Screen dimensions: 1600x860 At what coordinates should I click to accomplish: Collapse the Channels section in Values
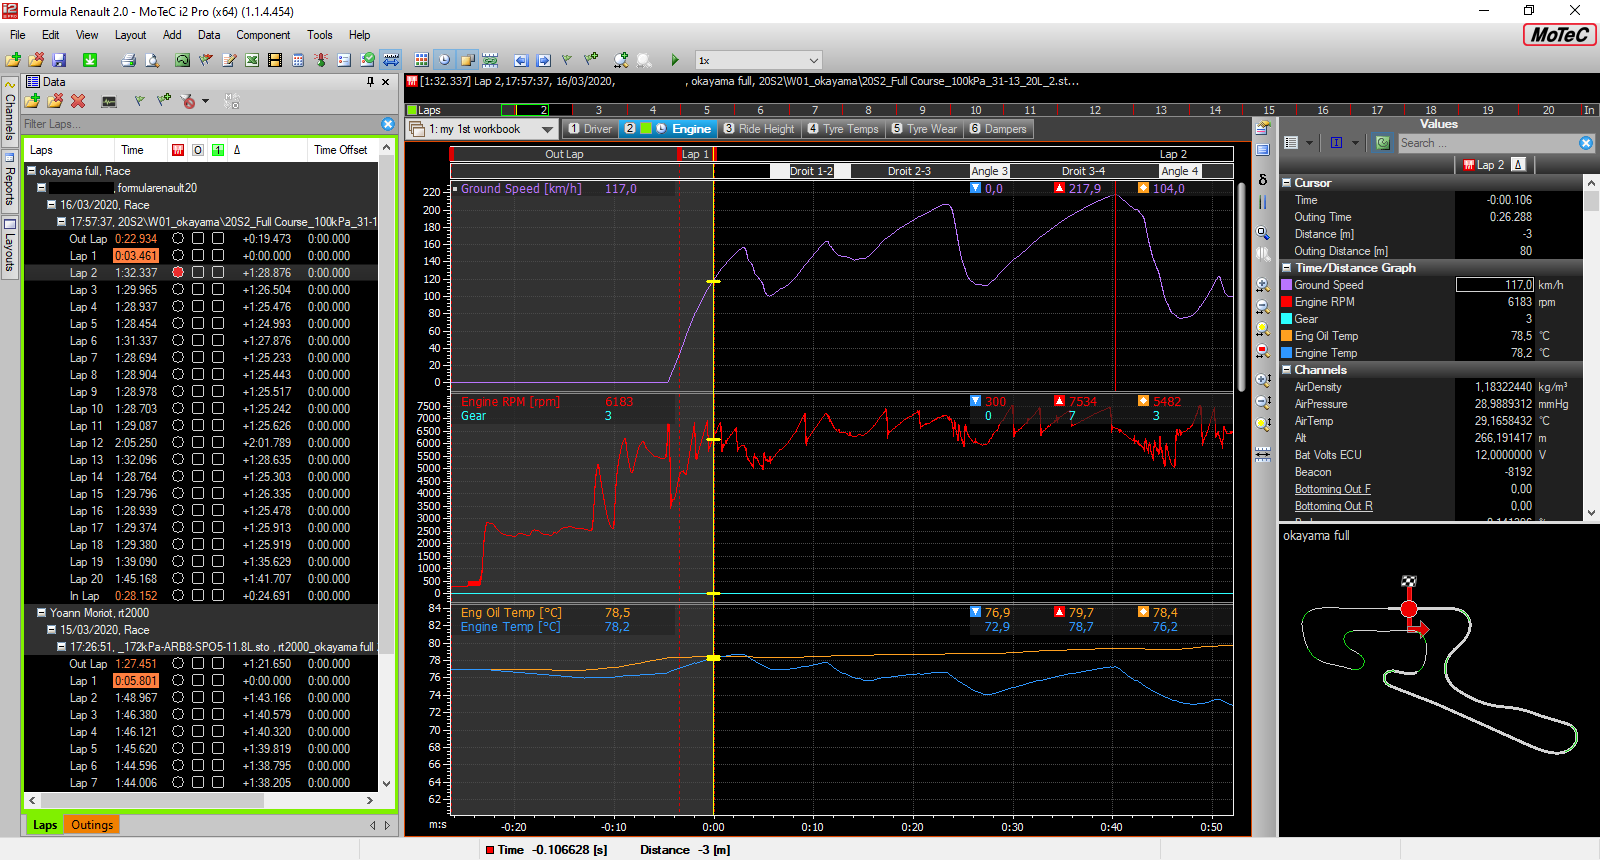tap(1287, 370)
